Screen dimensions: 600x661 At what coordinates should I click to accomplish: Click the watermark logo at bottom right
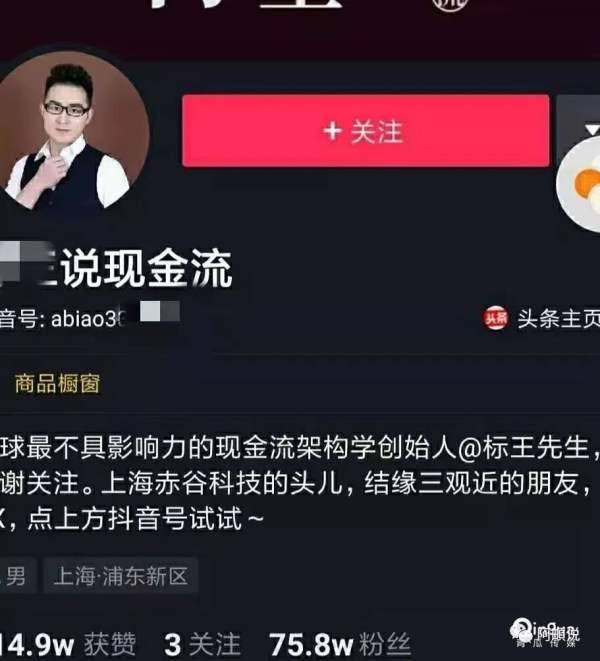tap(545, 634)
